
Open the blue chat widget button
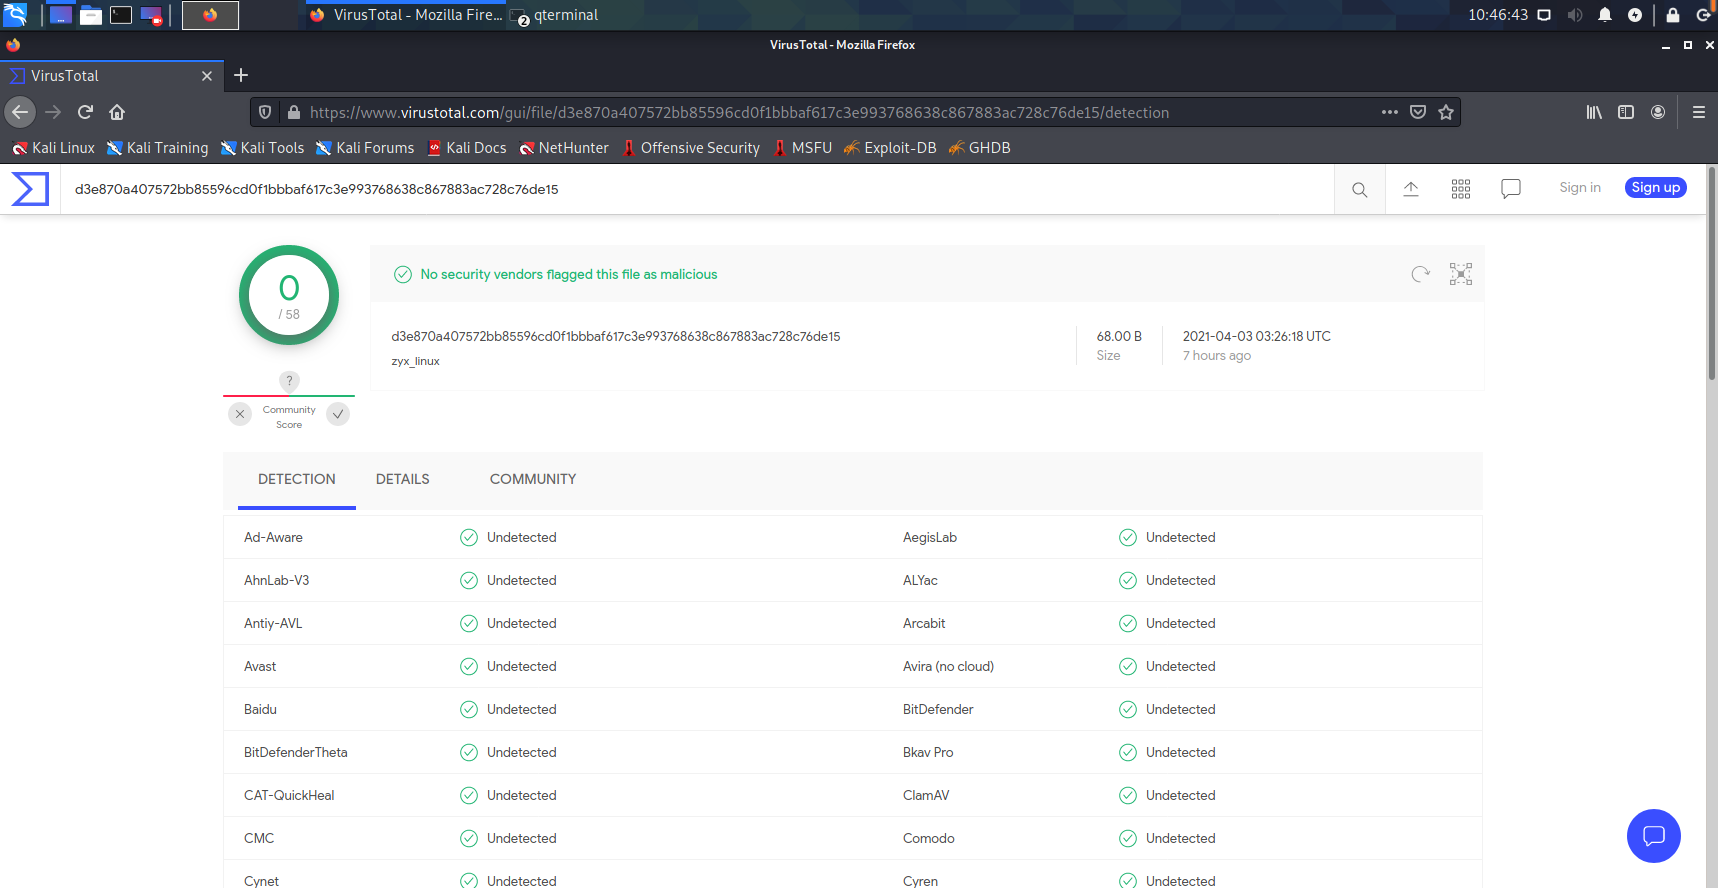1654,836
